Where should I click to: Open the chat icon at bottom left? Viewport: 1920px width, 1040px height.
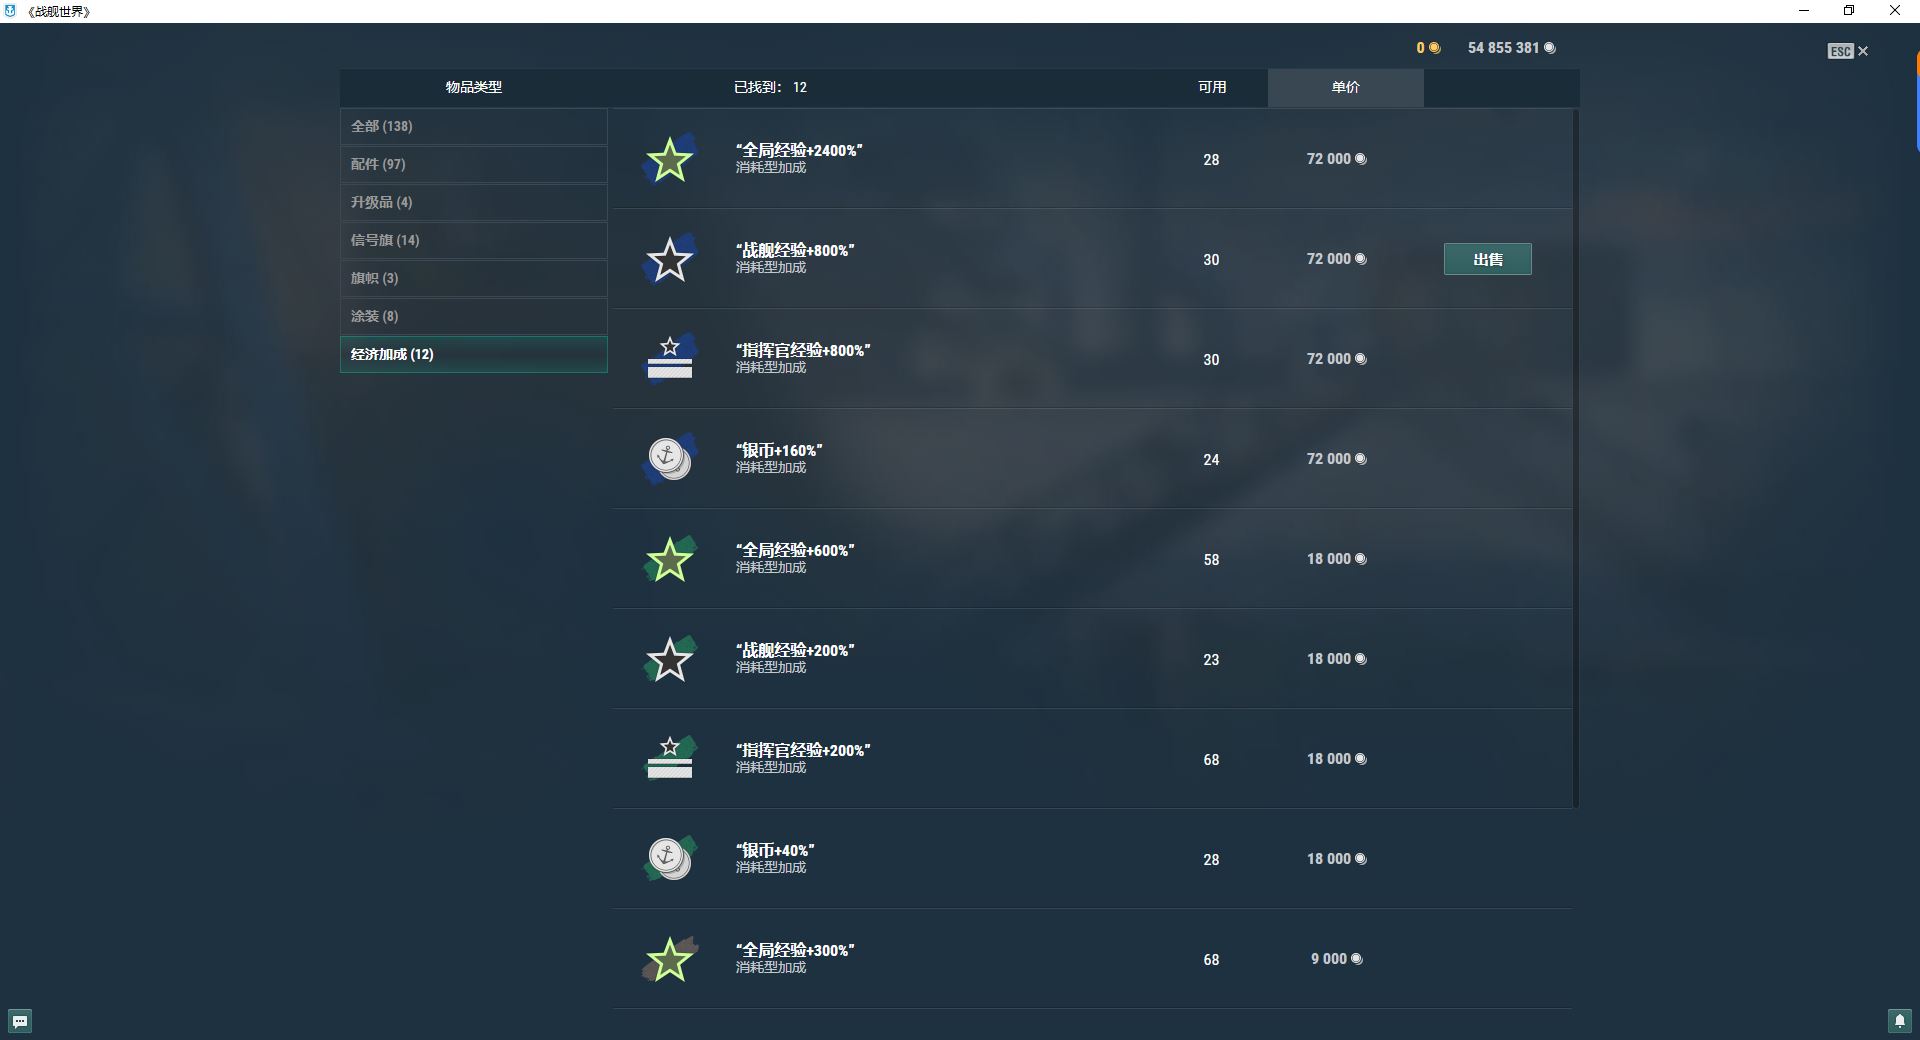coord(20,1021)
